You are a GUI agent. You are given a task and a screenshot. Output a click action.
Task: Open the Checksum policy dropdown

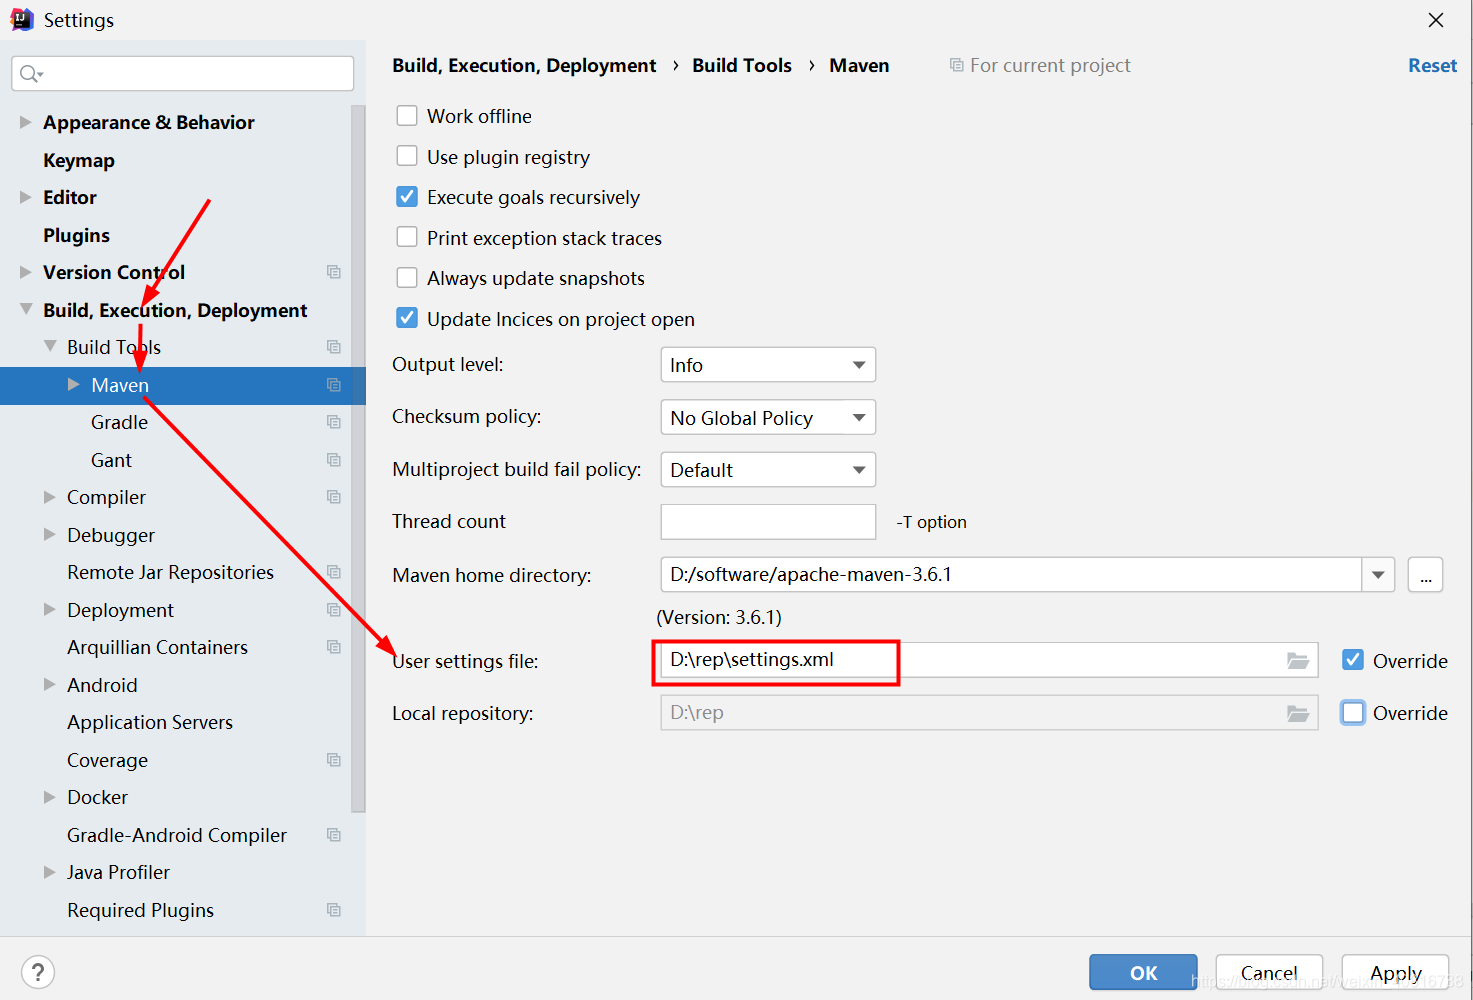(768, 417)
